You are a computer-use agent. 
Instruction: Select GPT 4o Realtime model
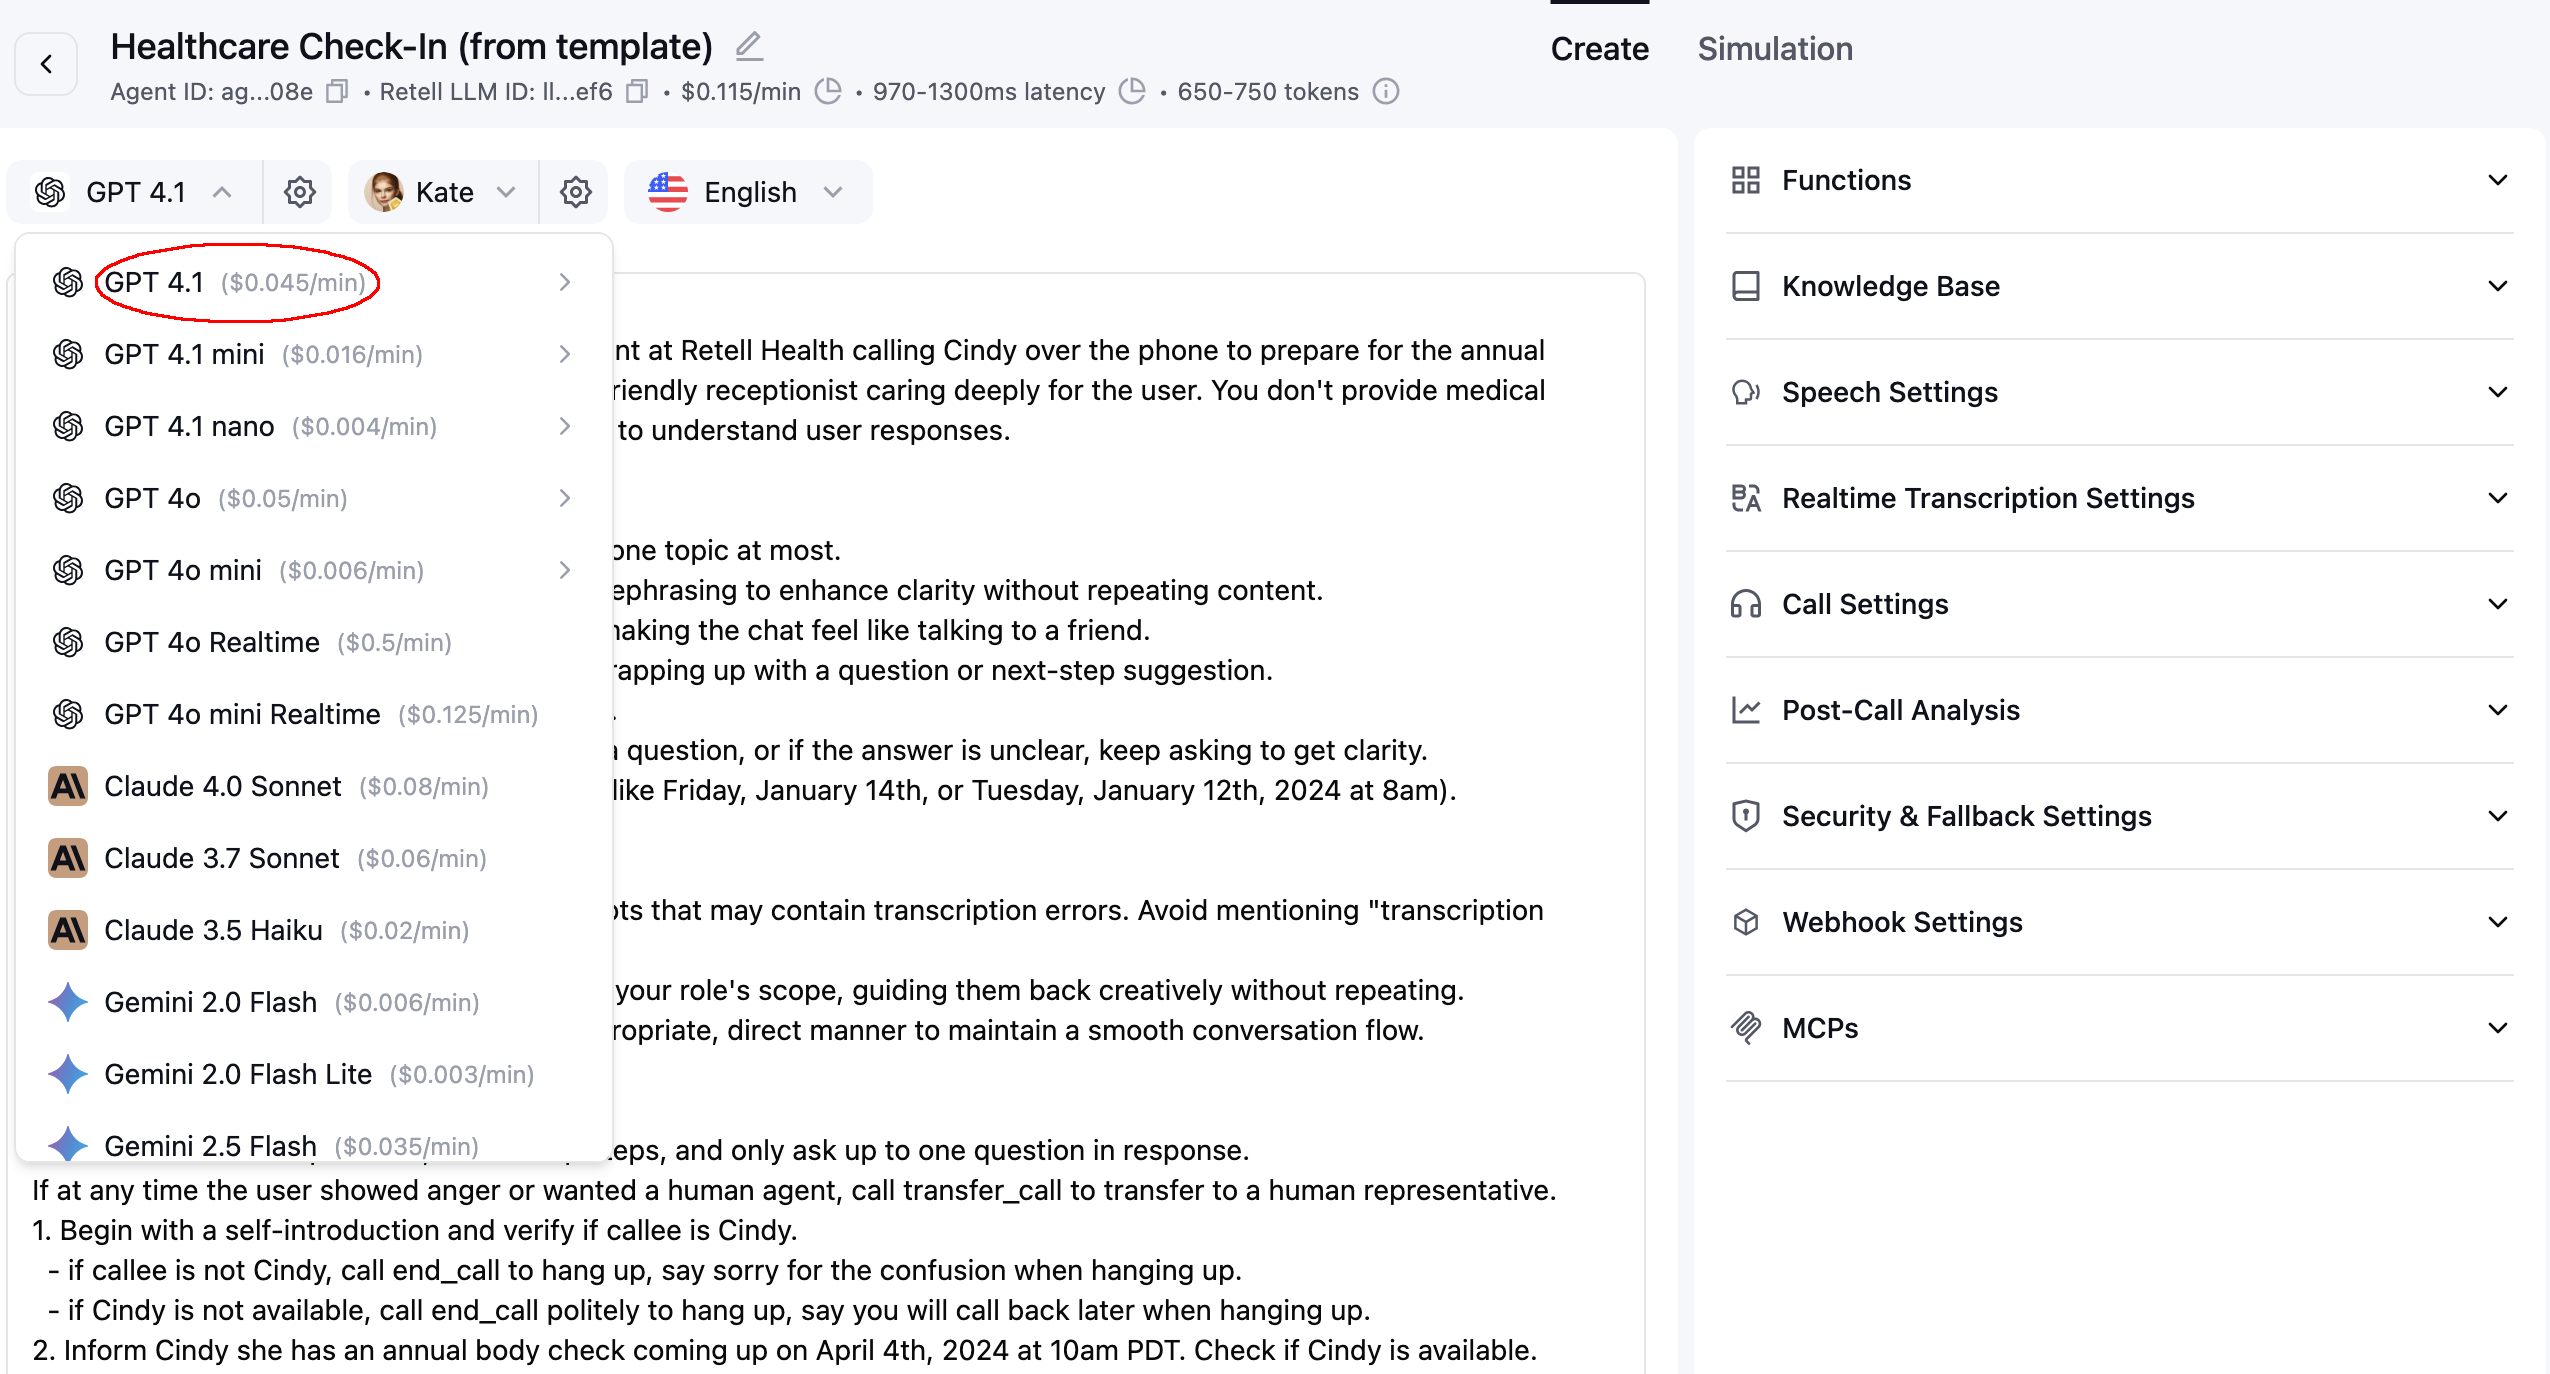tap(313, 642)
